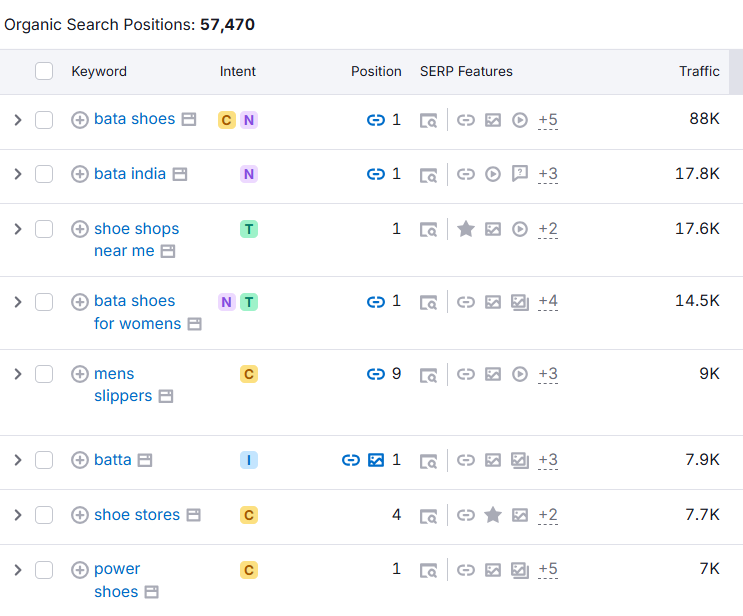
Task: Sort by the Position column header
Action: pos(376,72)
